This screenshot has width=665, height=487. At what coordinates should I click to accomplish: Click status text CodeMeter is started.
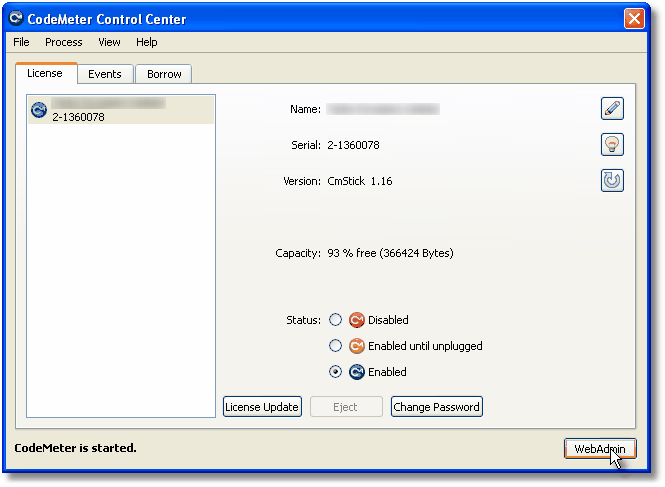[75, 448]
